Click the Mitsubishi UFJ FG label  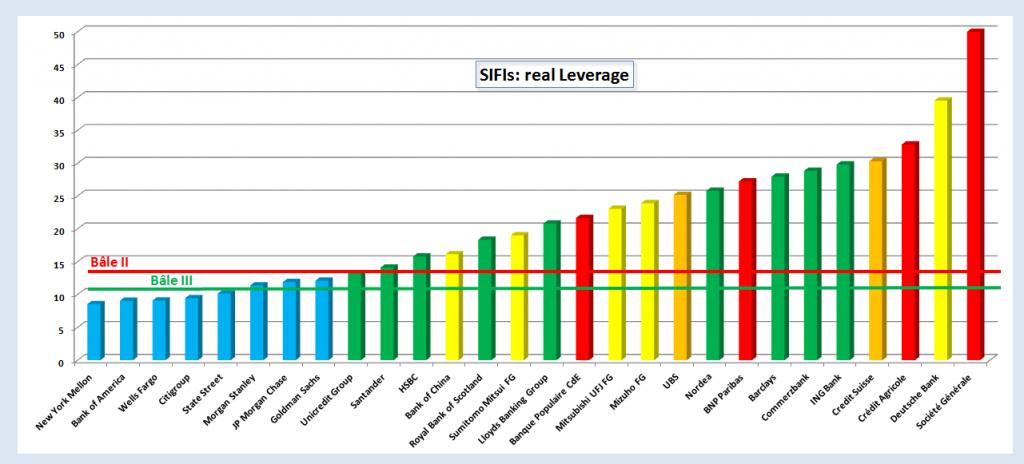coord(587,404)
